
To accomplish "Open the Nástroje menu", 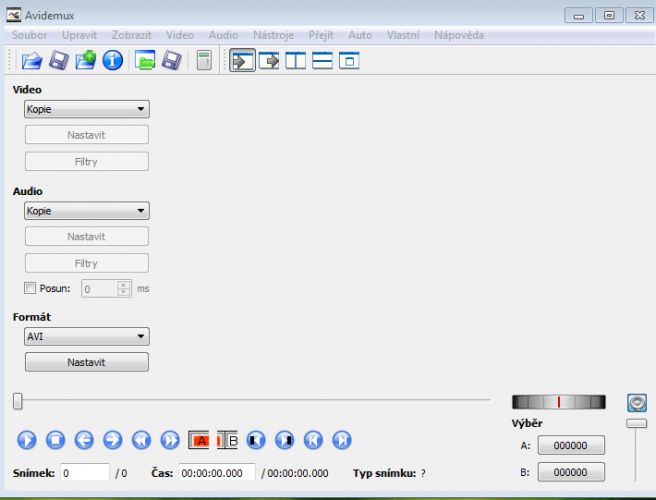I will 273,35.
